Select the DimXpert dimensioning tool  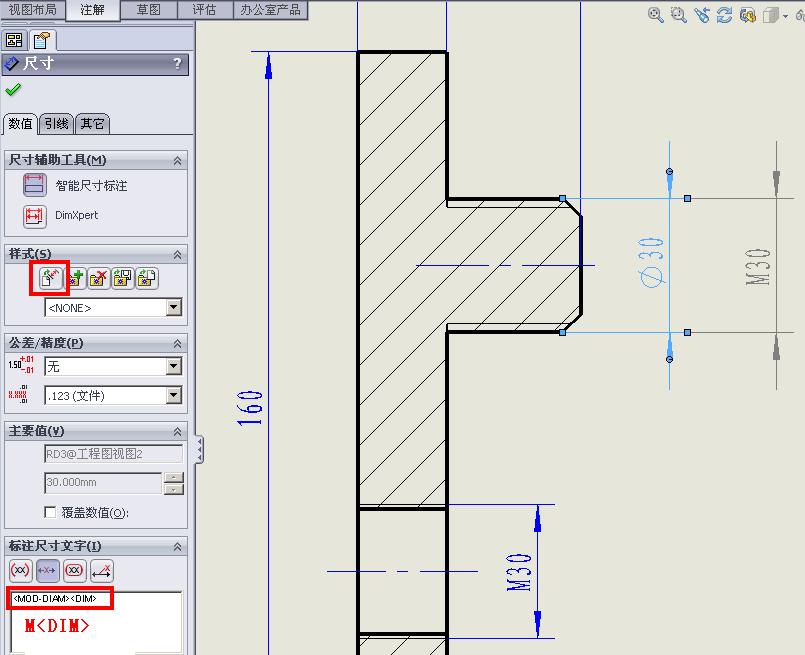[x=34, y=216]
